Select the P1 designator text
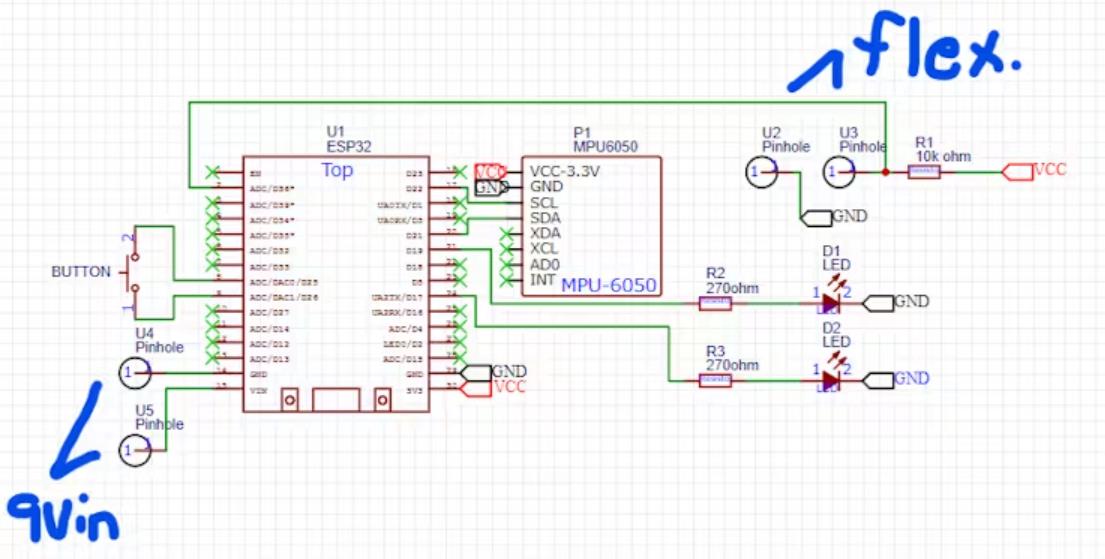The image size is (1105, 559). [x=582, y=132]
